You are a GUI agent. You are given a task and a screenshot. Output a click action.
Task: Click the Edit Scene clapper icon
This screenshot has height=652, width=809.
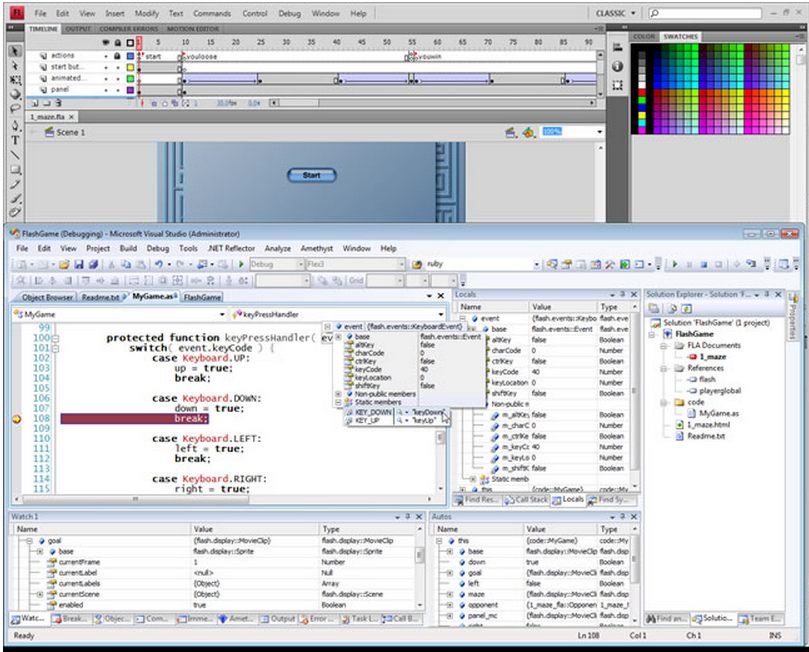(x=511, y=133)
